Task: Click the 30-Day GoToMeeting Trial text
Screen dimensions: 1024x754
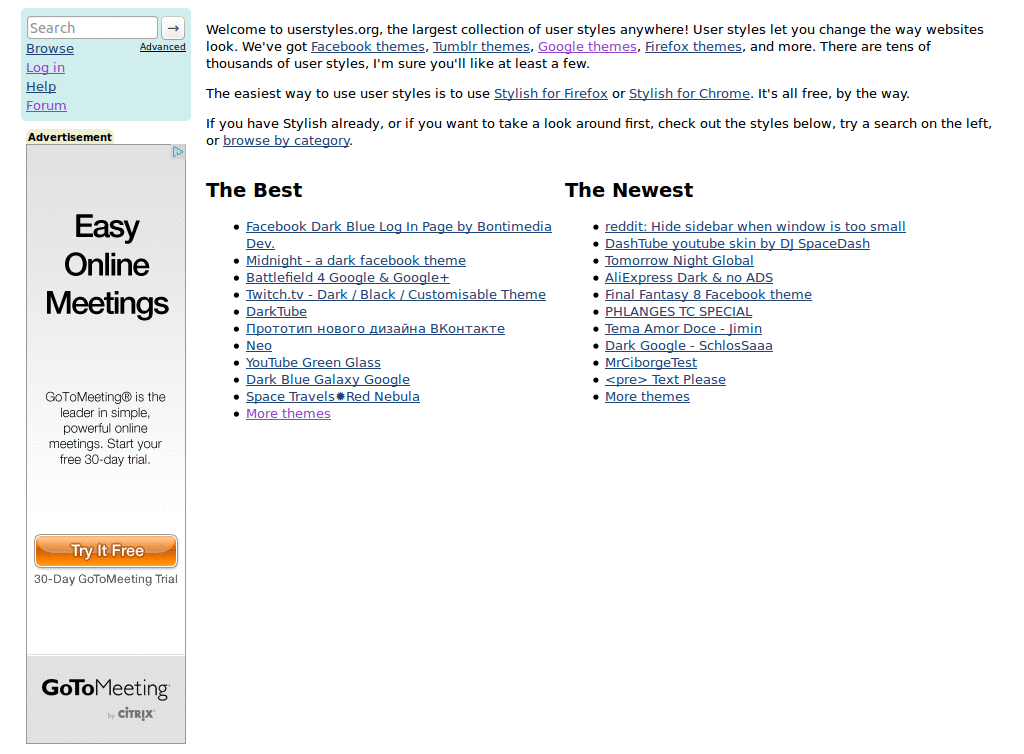Action: (106, 579)
